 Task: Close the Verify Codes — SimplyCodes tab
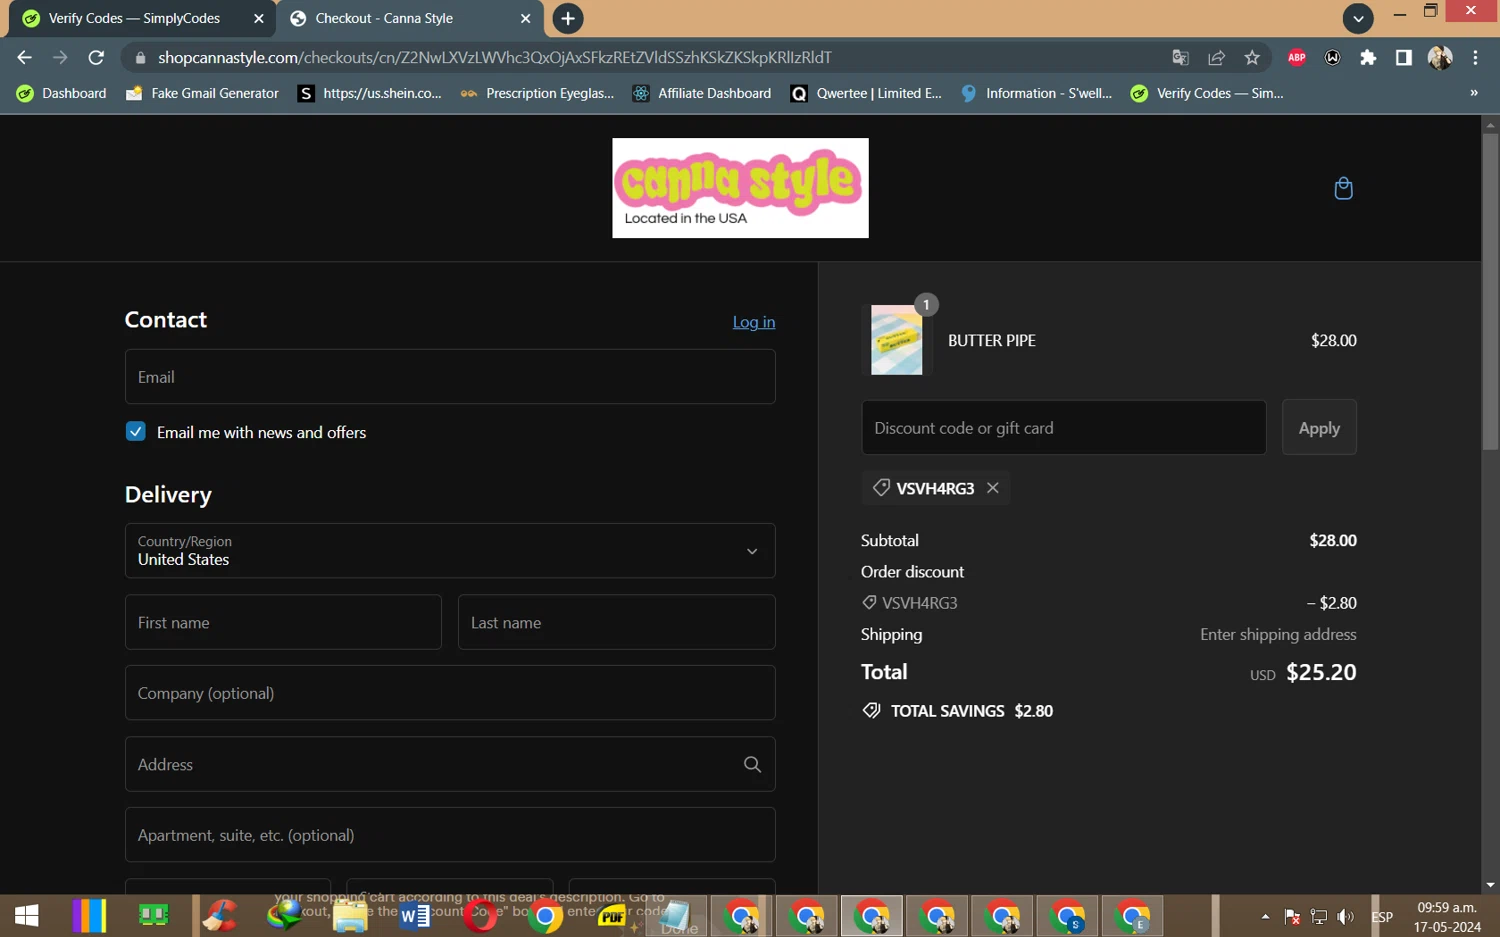pyautogui.click(x=258, y=18)
